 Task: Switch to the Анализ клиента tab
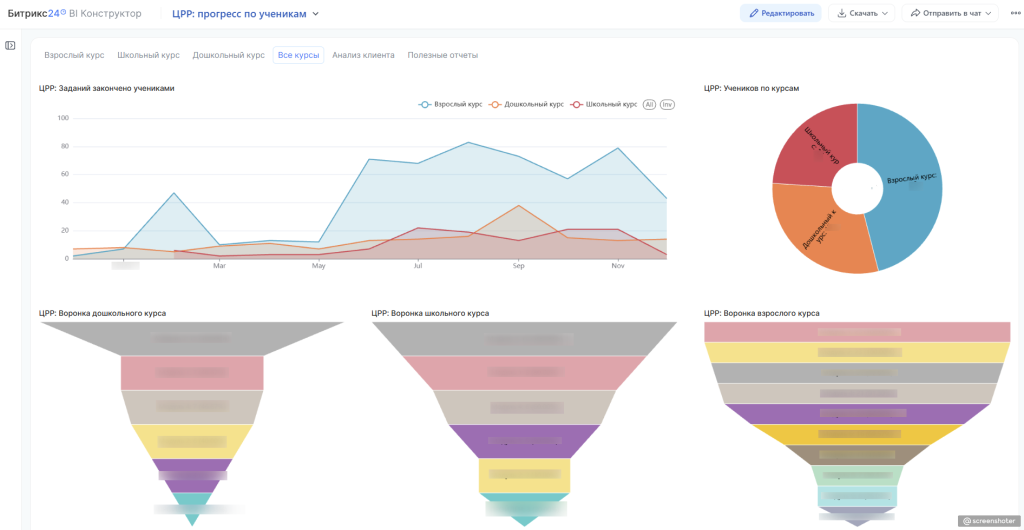point(363,55)
